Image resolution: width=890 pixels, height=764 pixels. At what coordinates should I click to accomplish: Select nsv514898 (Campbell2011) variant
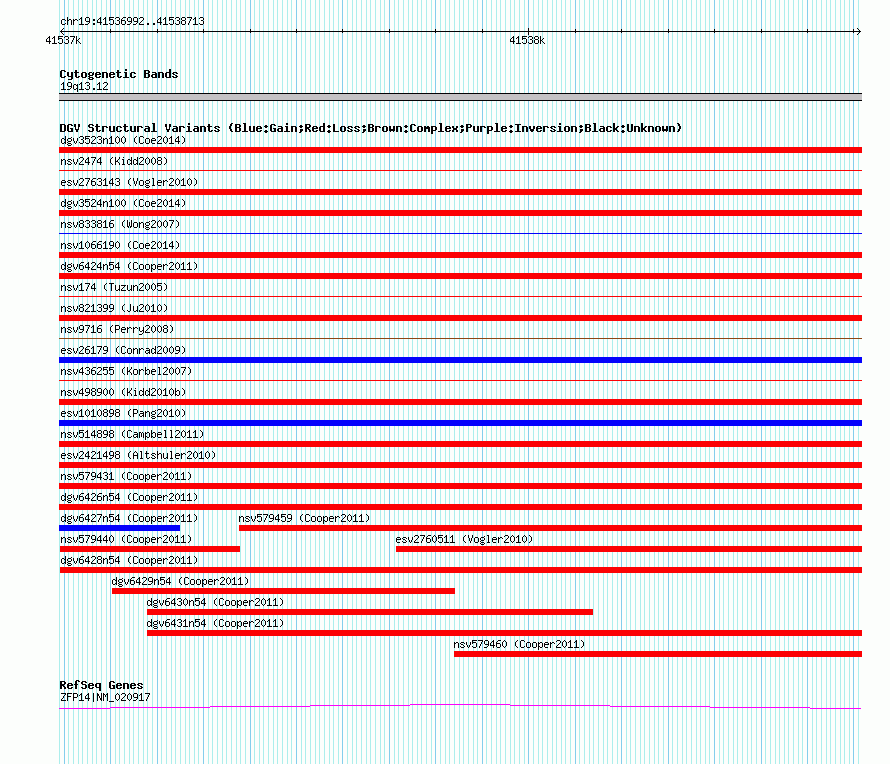coord(132,434)
